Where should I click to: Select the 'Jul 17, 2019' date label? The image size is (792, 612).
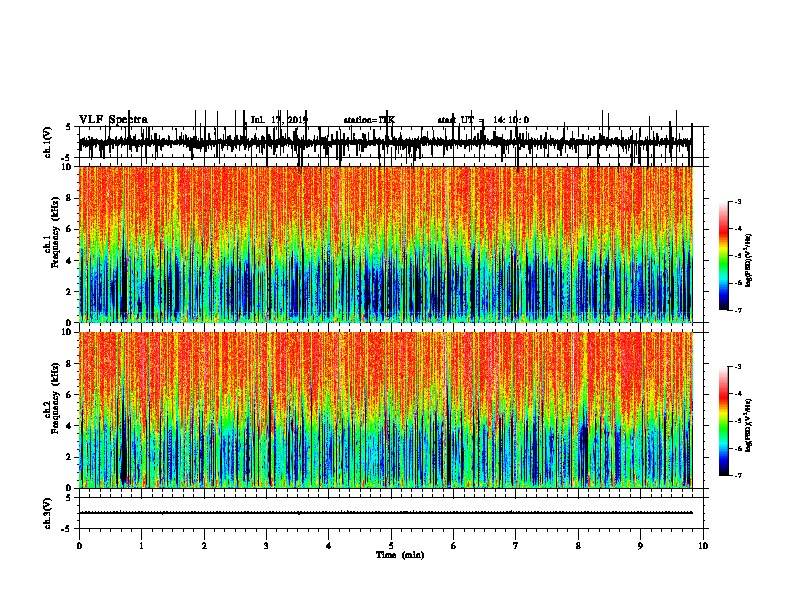click(x=279, y=120)
